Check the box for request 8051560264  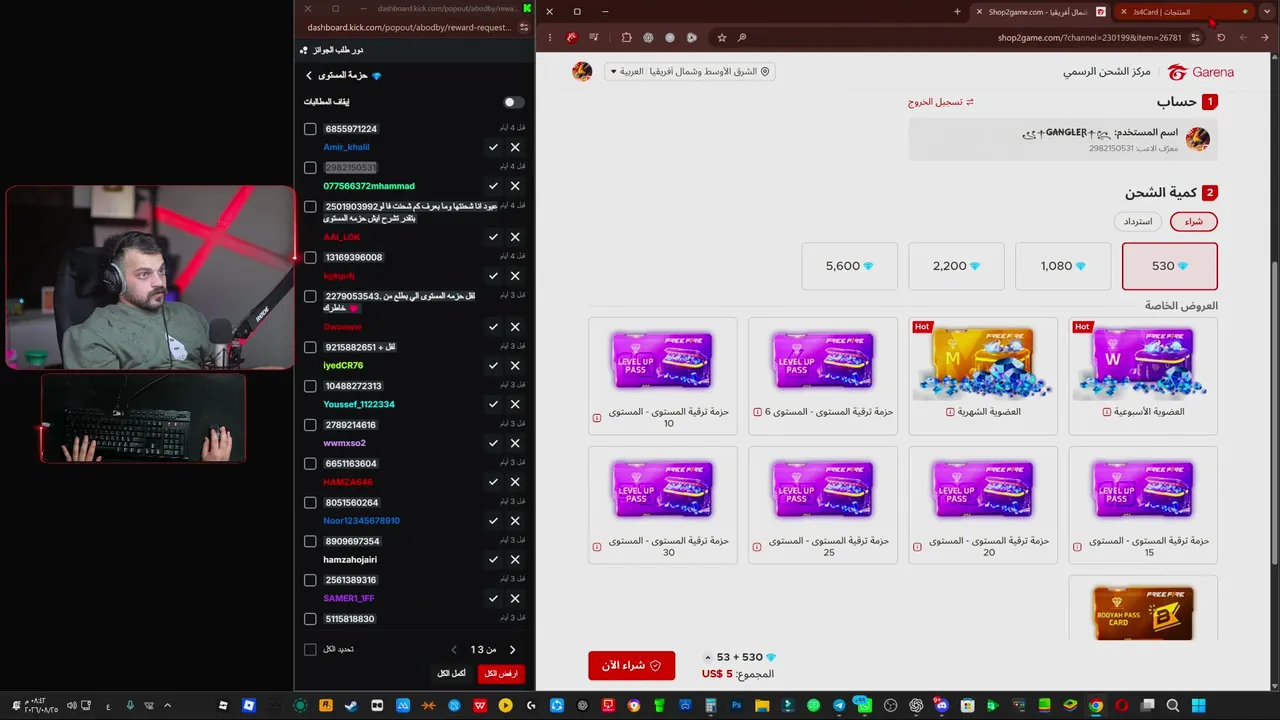(310, 503)
